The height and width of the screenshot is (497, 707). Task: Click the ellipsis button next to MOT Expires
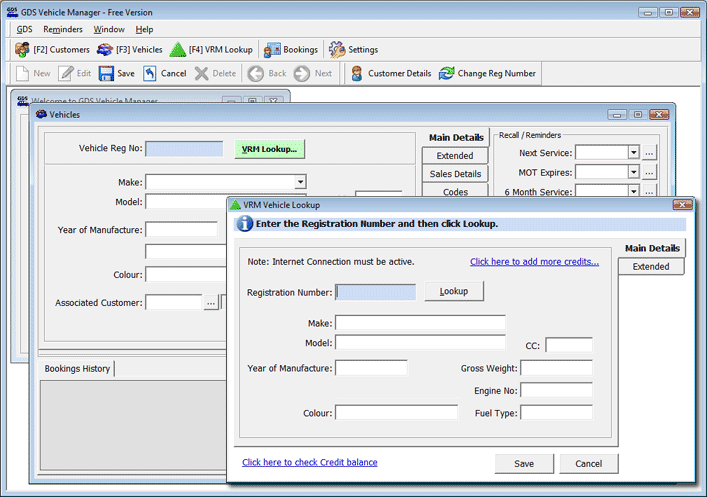point(649,172)
